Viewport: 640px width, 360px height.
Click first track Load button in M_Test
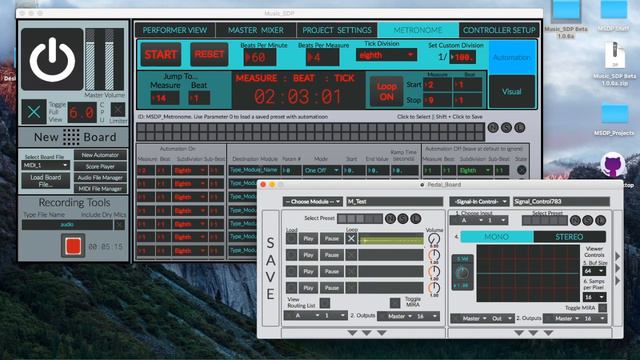click(x=291, y=239)
